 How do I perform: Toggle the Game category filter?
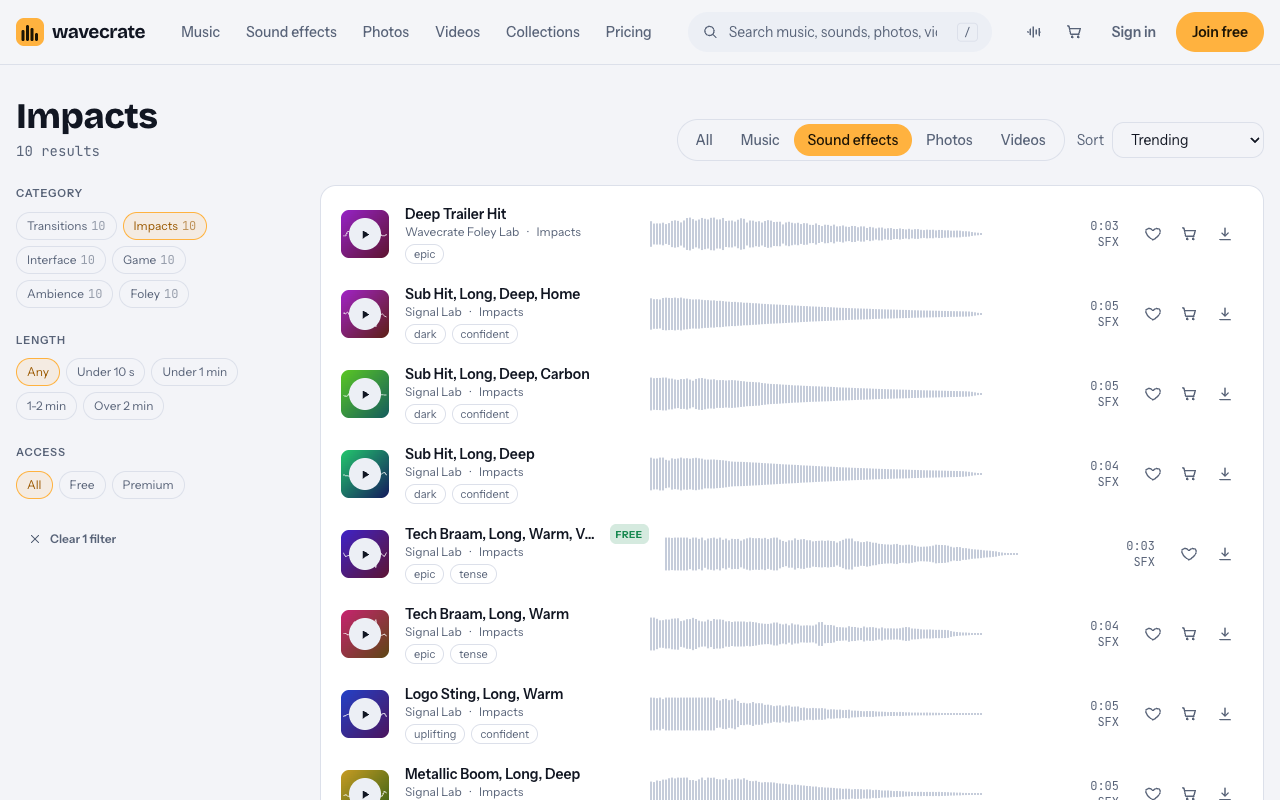[149, 260]
